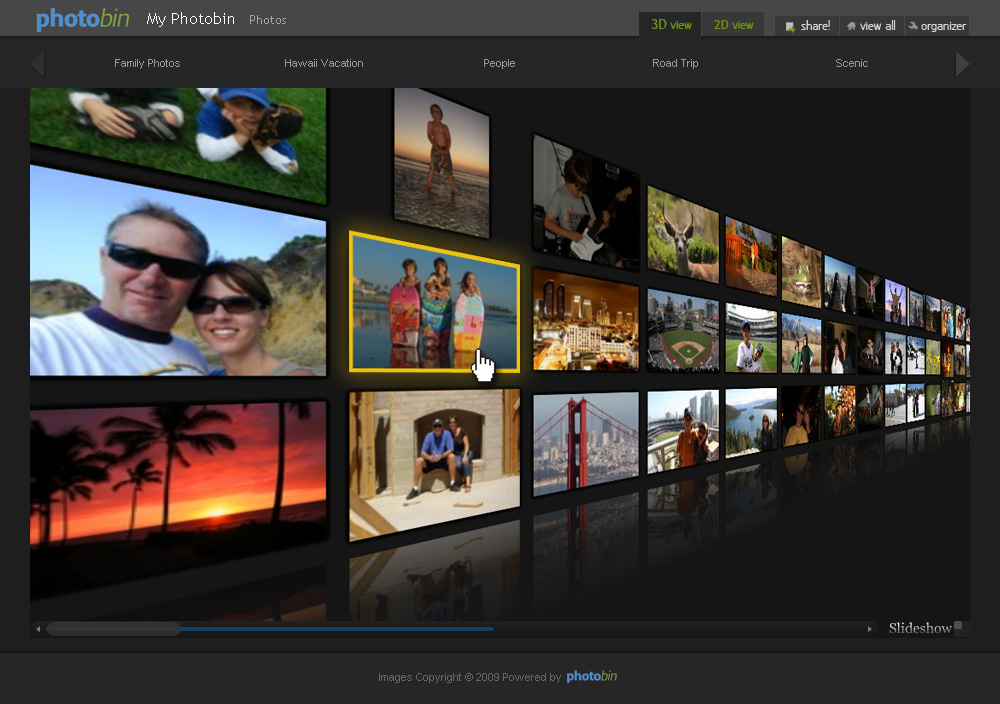The width and height of the screenshot is (1000, 704).
Task: Open the baseball stadium aerial photo
Action: pos(682,330)
